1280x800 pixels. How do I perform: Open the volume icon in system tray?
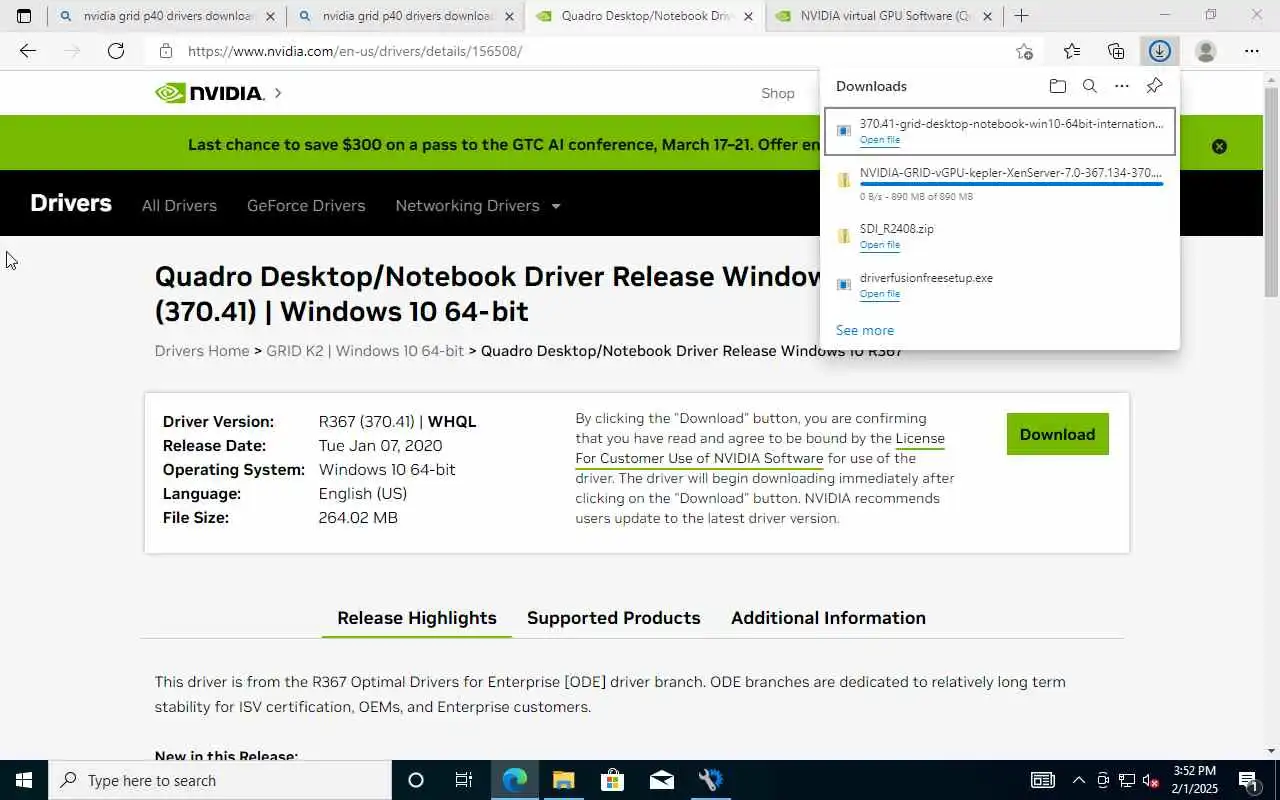1151,780
